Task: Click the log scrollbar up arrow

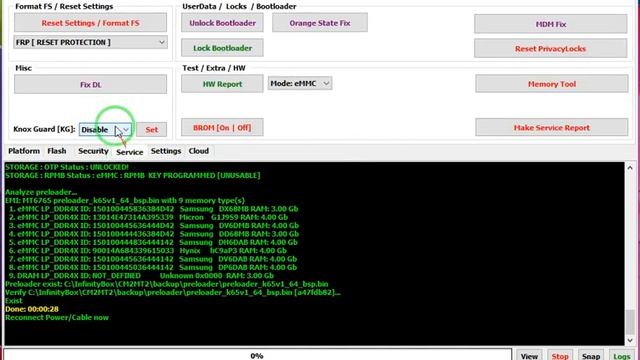Action: tap(630, 168)
